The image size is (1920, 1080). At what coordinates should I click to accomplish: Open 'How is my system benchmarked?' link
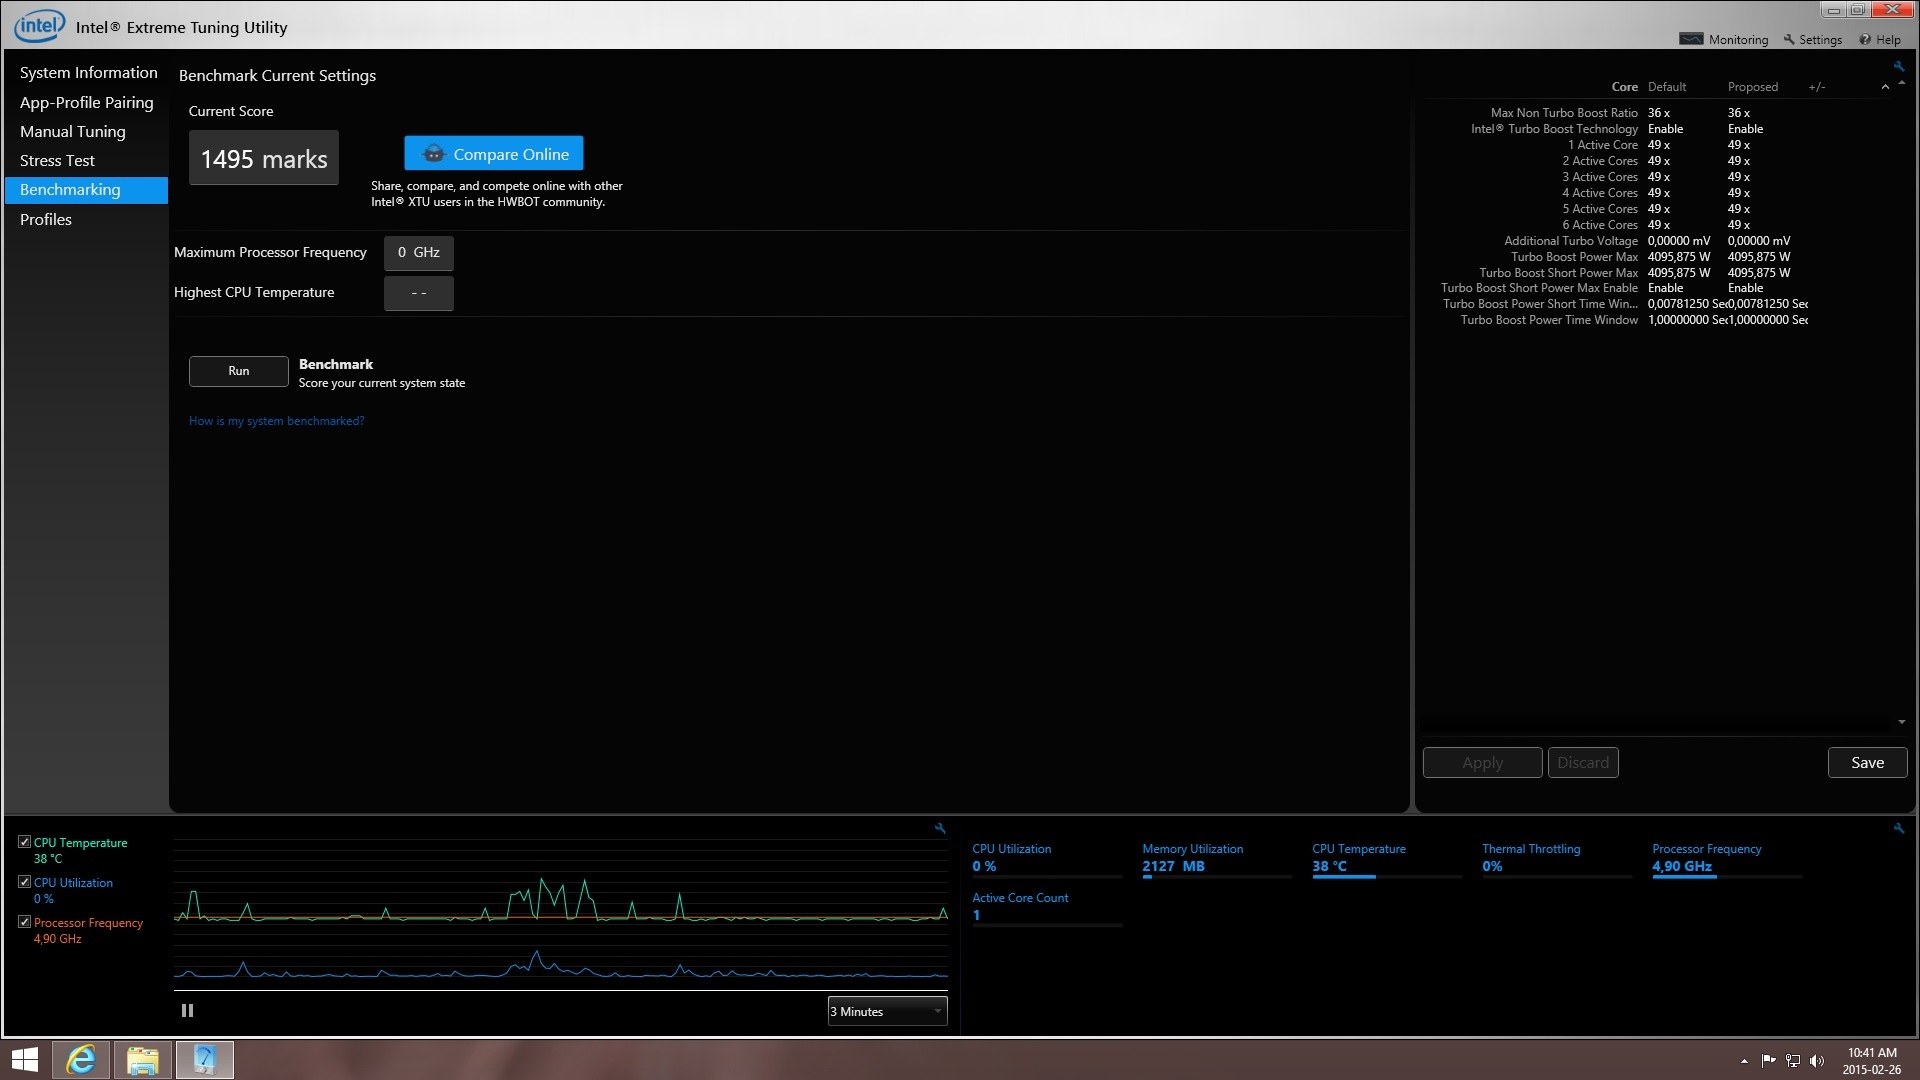[x=276, y=421]
